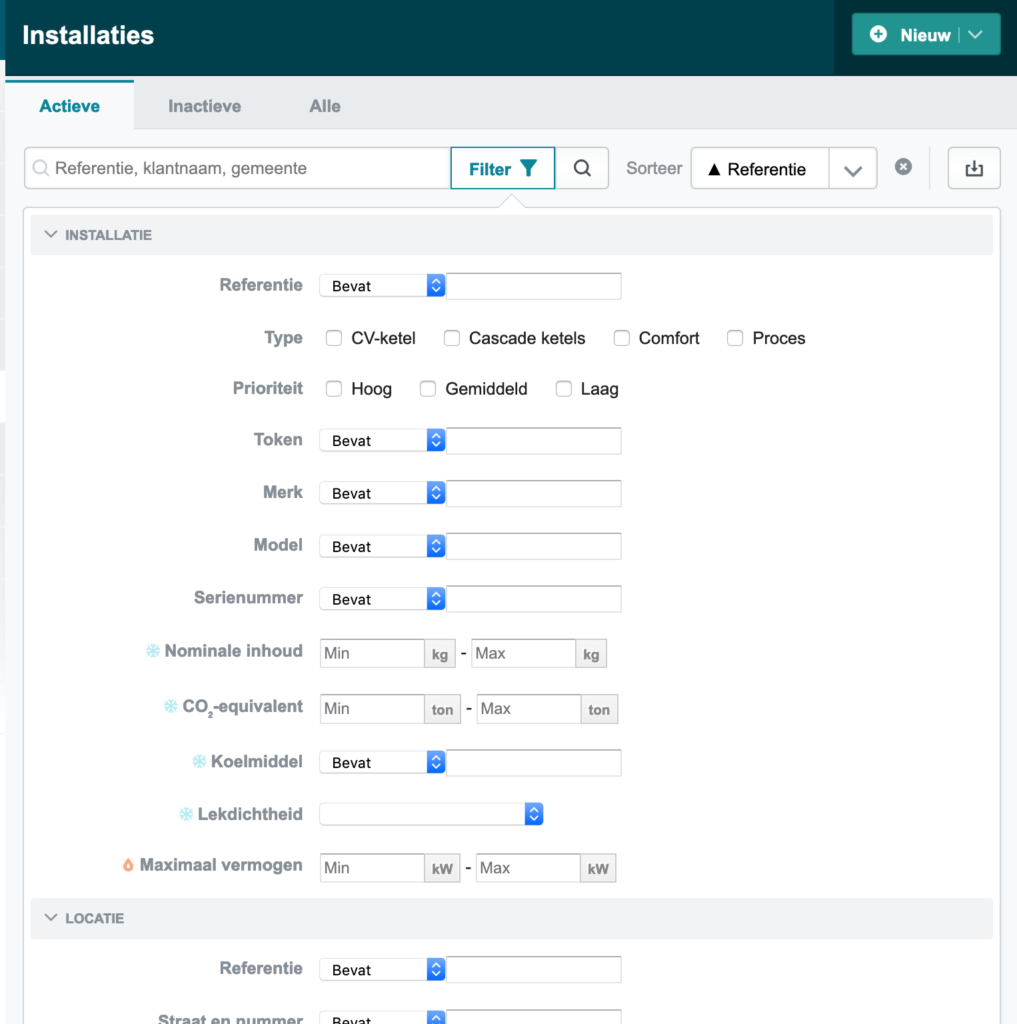The image size is (1017, 1024).
Task: Click Nominale inhoud Min field
Action: click(x=372, y=653)
